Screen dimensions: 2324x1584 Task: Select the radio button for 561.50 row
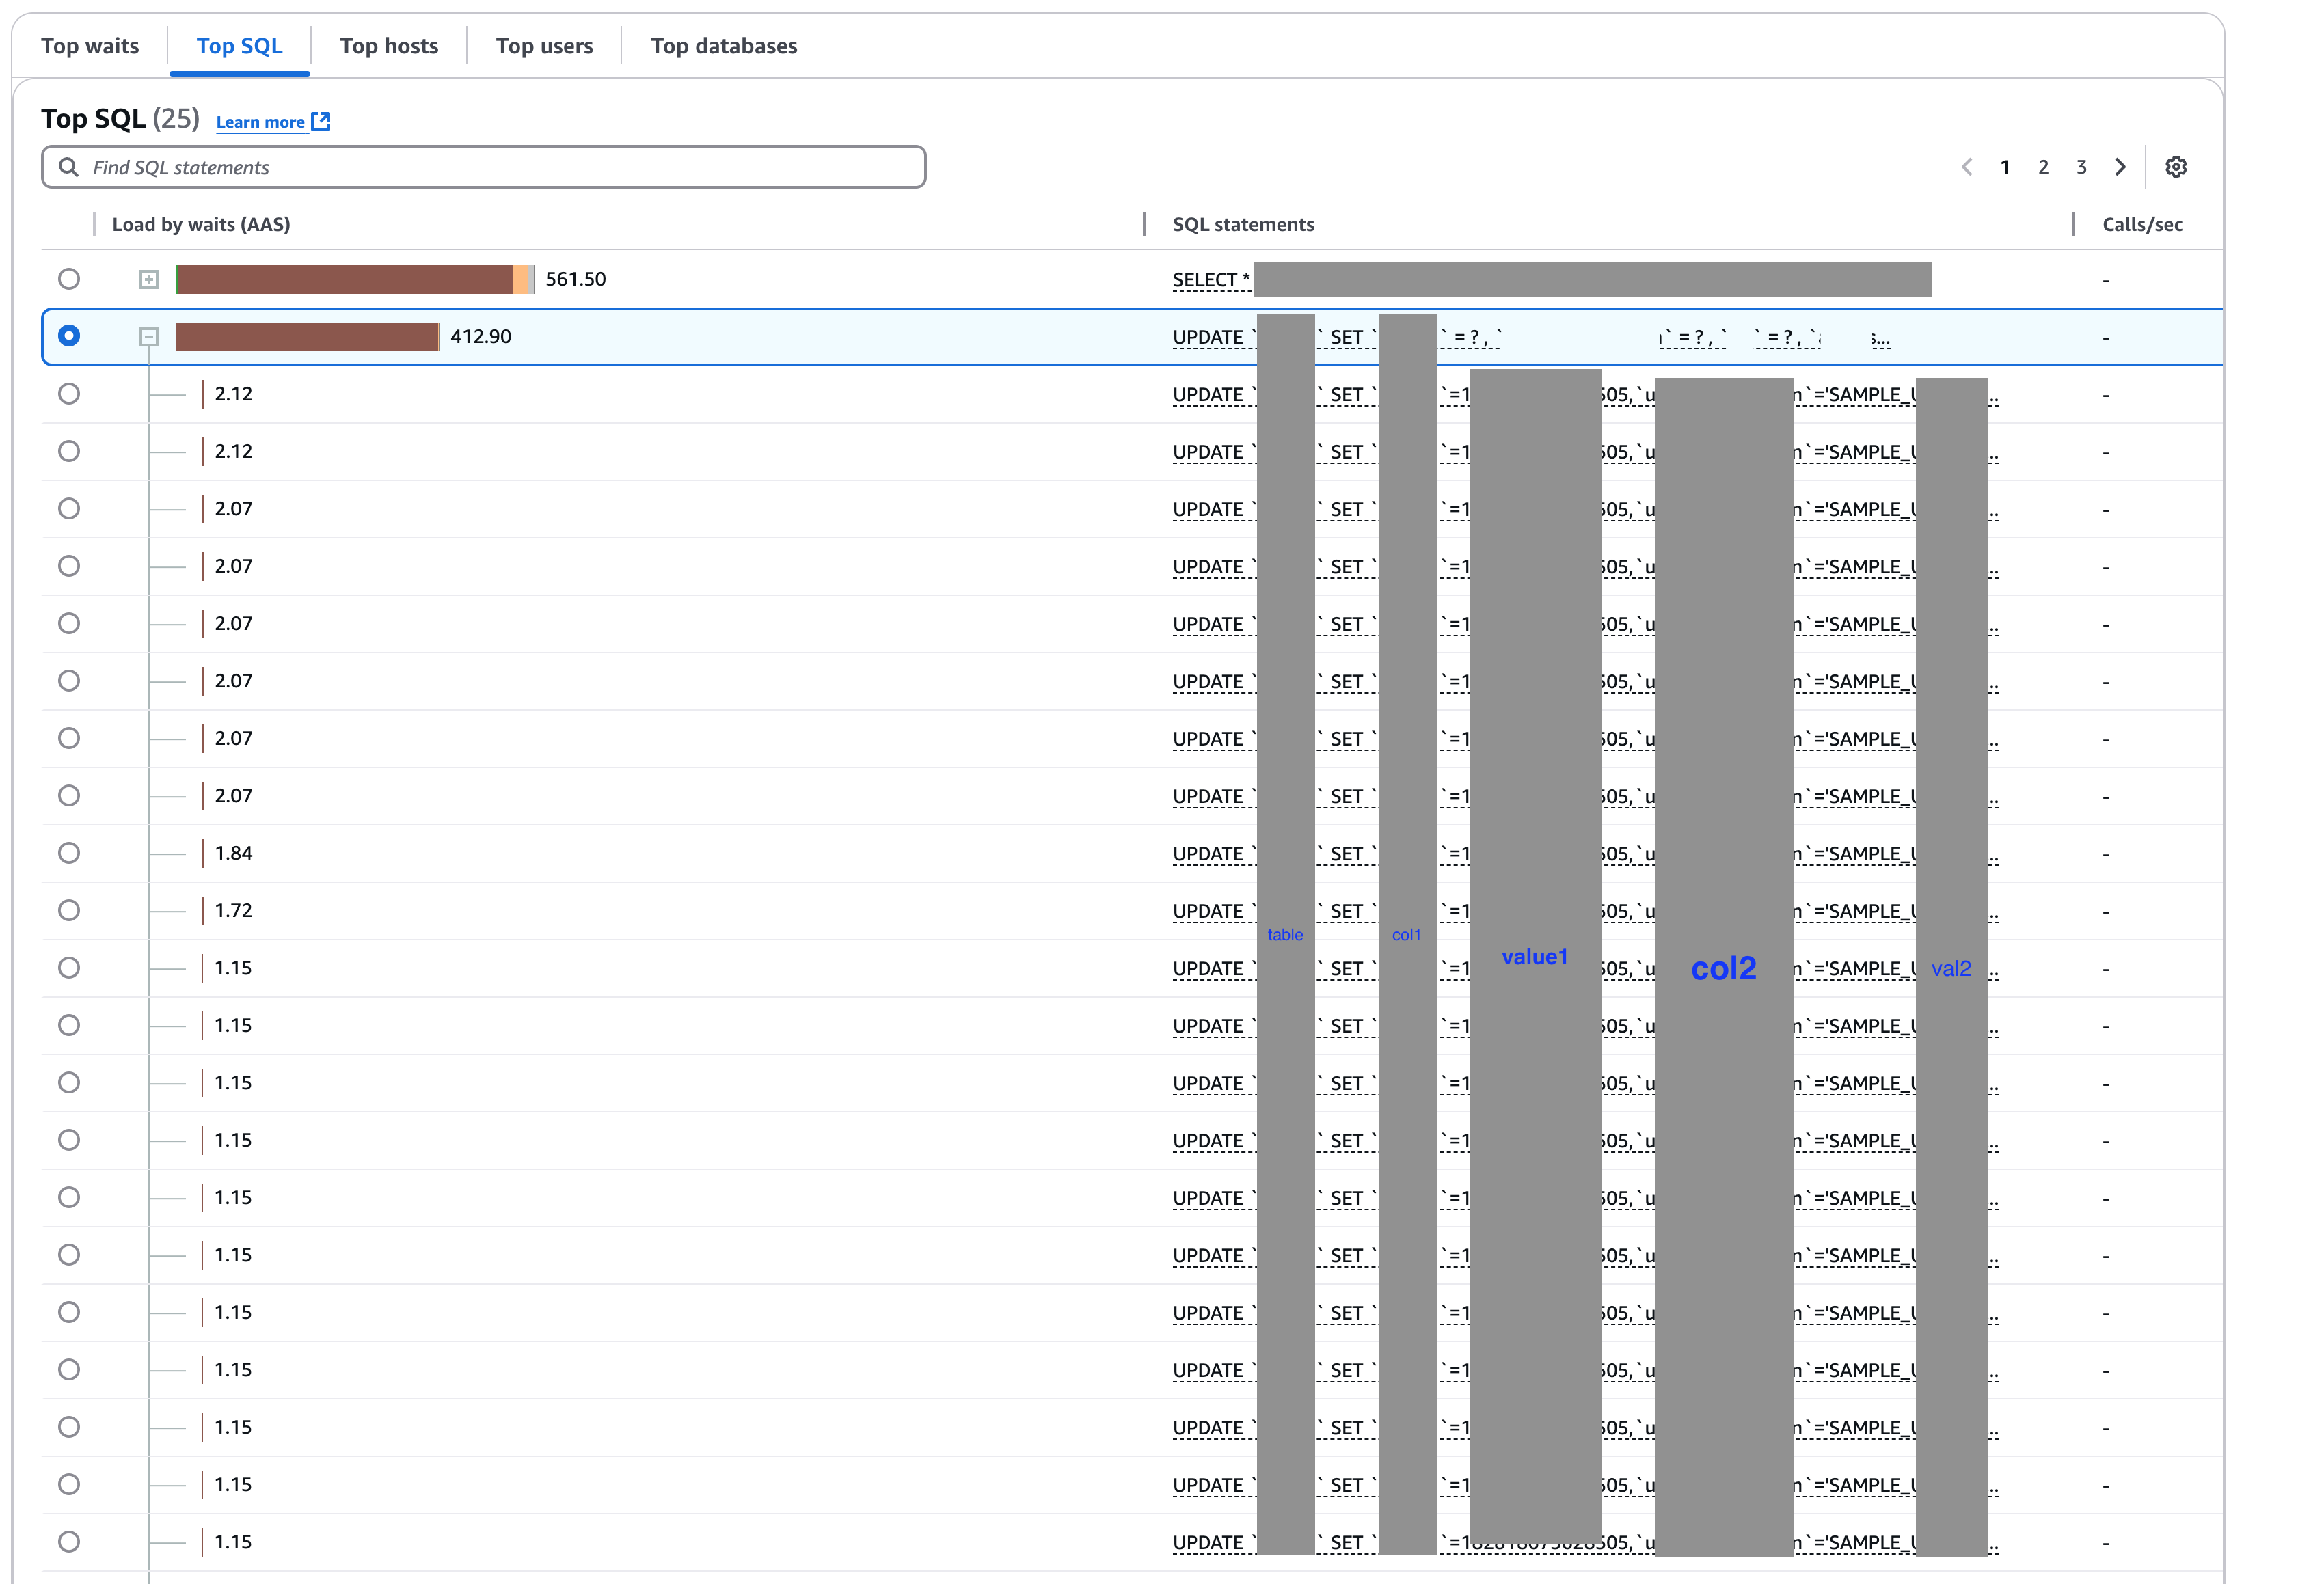click(x=69, y=279)
